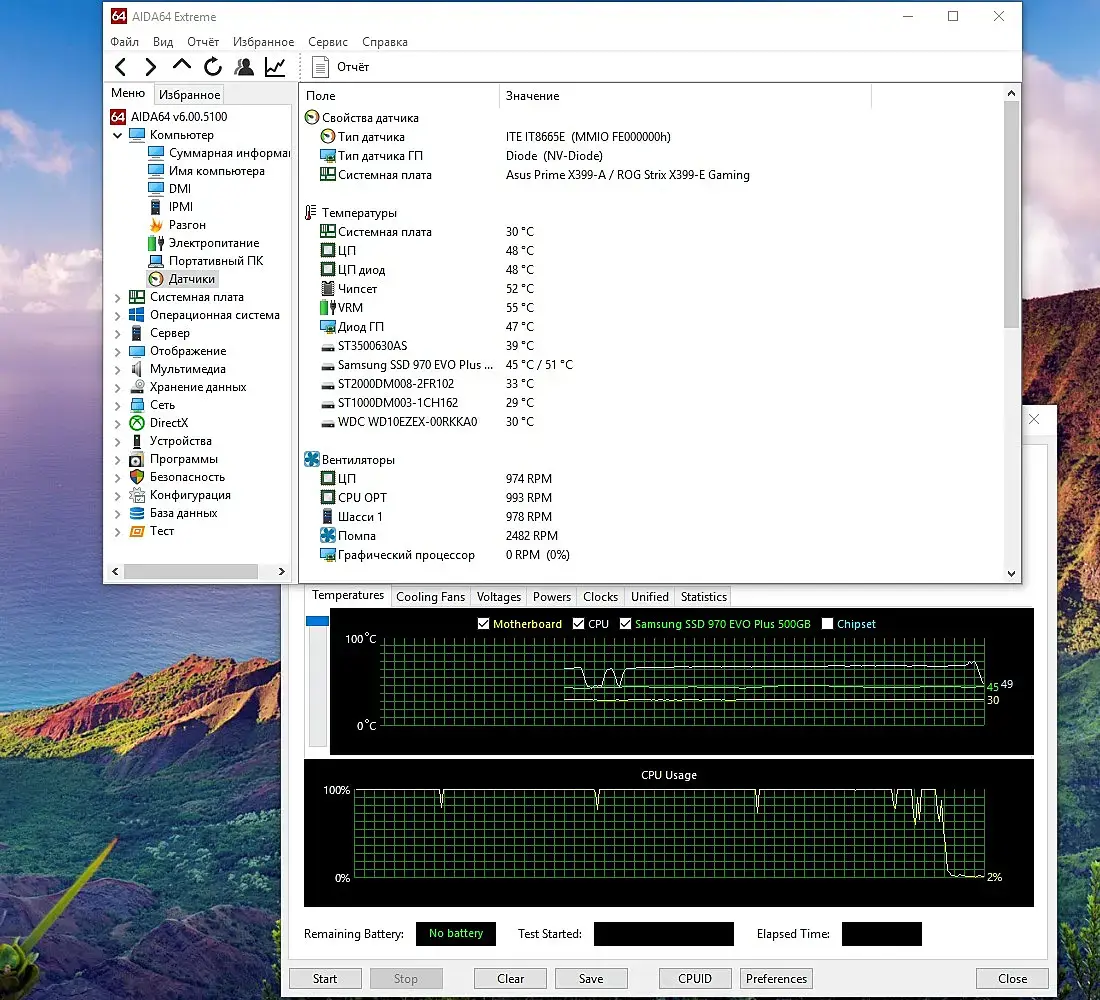Toggle the Samsung SSD 970 EVO Plus checkbox
This screenshot has width=1100, height=1000.
click(625, 624)
